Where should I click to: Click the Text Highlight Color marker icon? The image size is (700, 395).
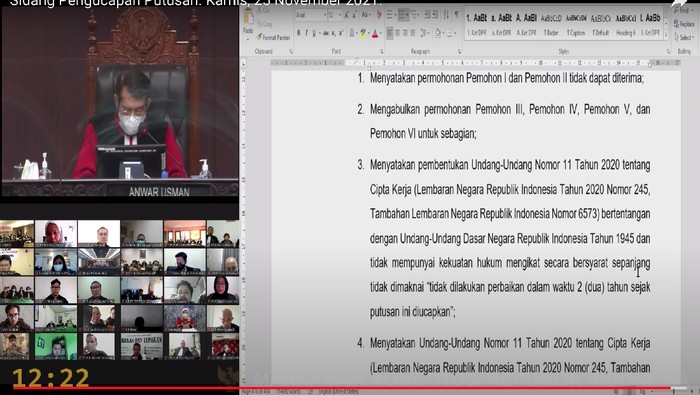pos(363,33)
